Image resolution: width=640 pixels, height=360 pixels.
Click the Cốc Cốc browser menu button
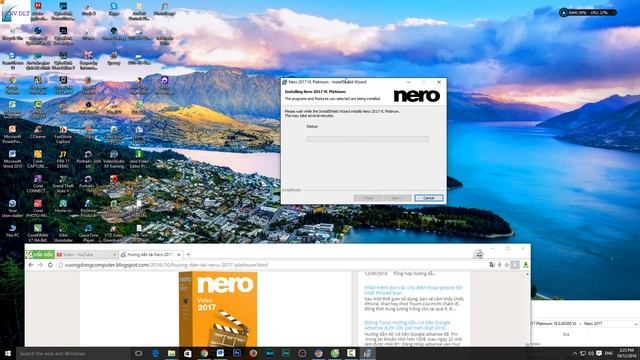pos(40,254)
